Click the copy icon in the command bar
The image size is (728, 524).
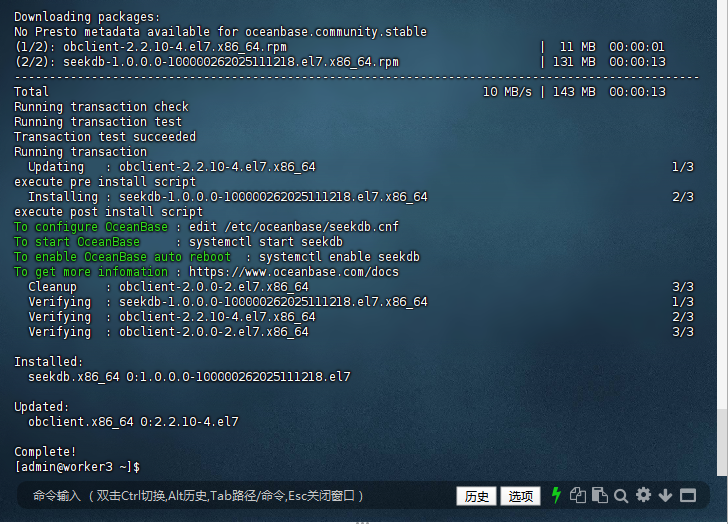(x=577, y=495)
